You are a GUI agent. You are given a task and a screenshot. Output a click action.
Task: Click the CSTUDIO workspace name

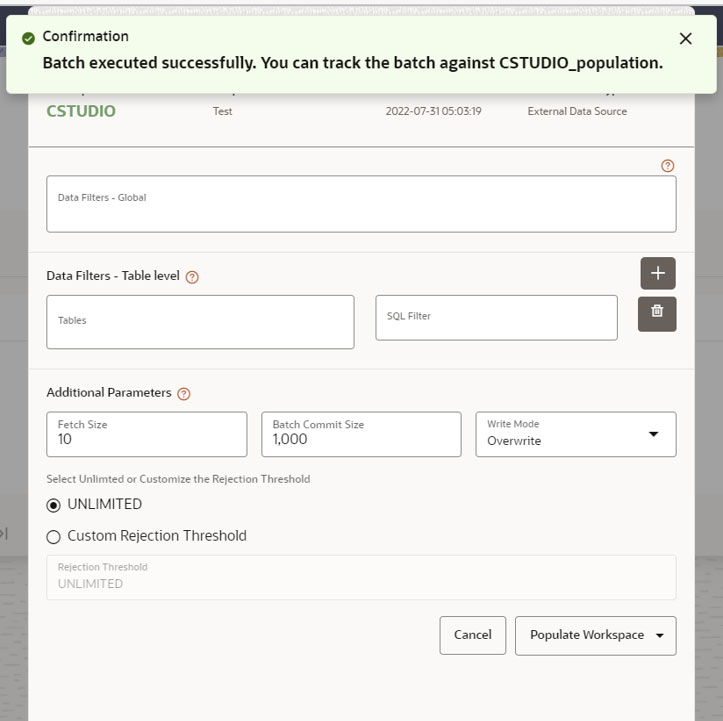click(81, 111)
